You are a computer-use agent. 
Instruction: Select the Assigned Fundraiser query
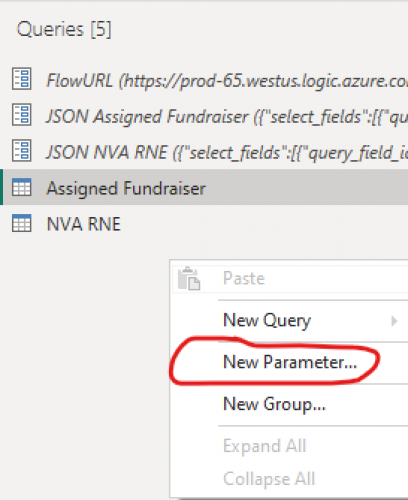206,187
